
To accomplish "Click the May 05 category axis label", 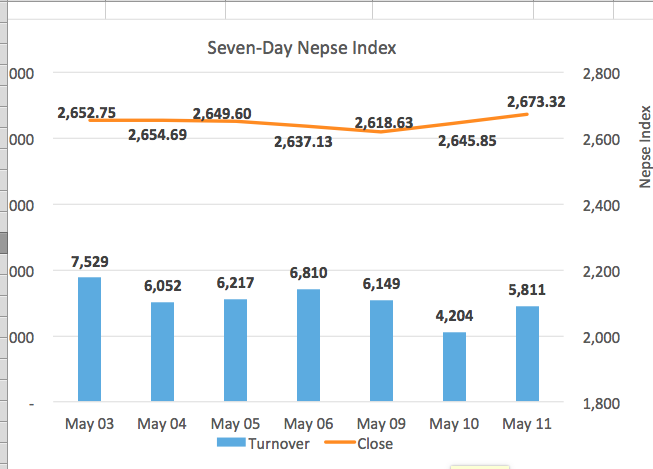I will pos(235,424).
